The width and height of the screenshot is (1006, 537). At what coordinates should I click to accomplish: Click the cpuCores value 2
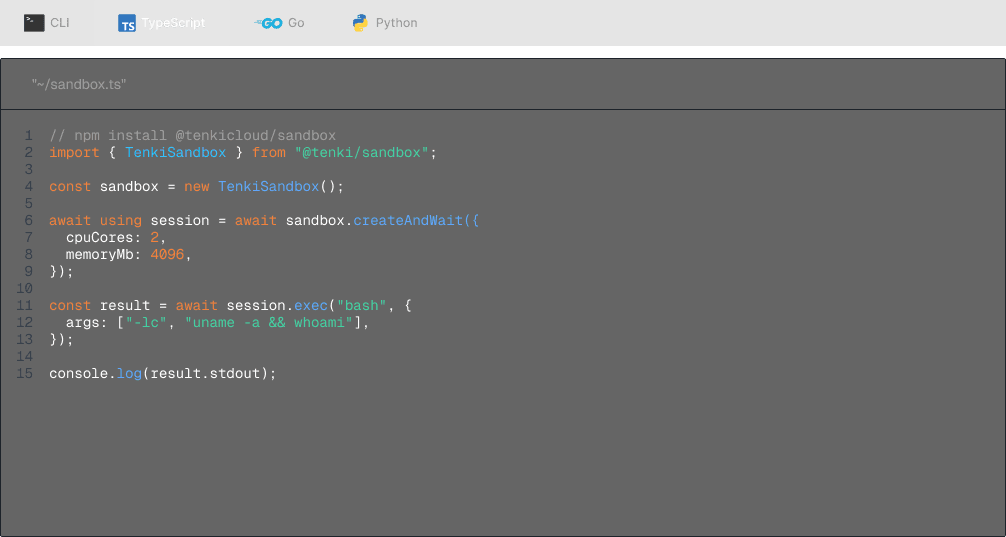coord(155,237)
